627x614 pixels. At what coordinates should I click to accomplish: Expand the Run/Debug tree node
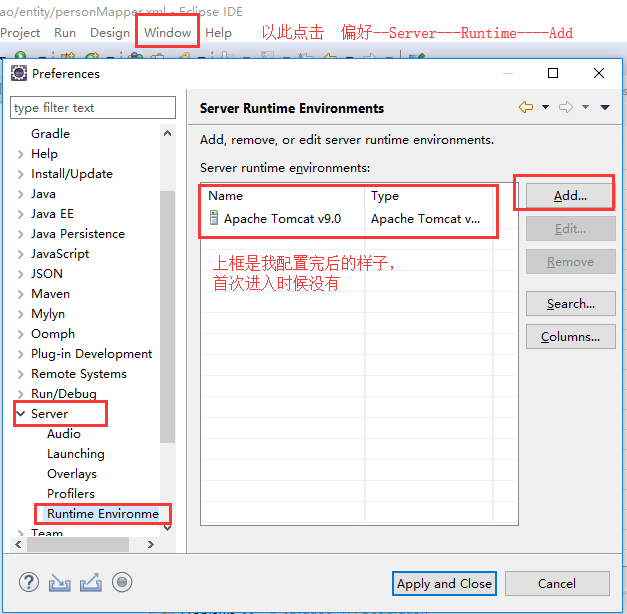tap(21, 394)
